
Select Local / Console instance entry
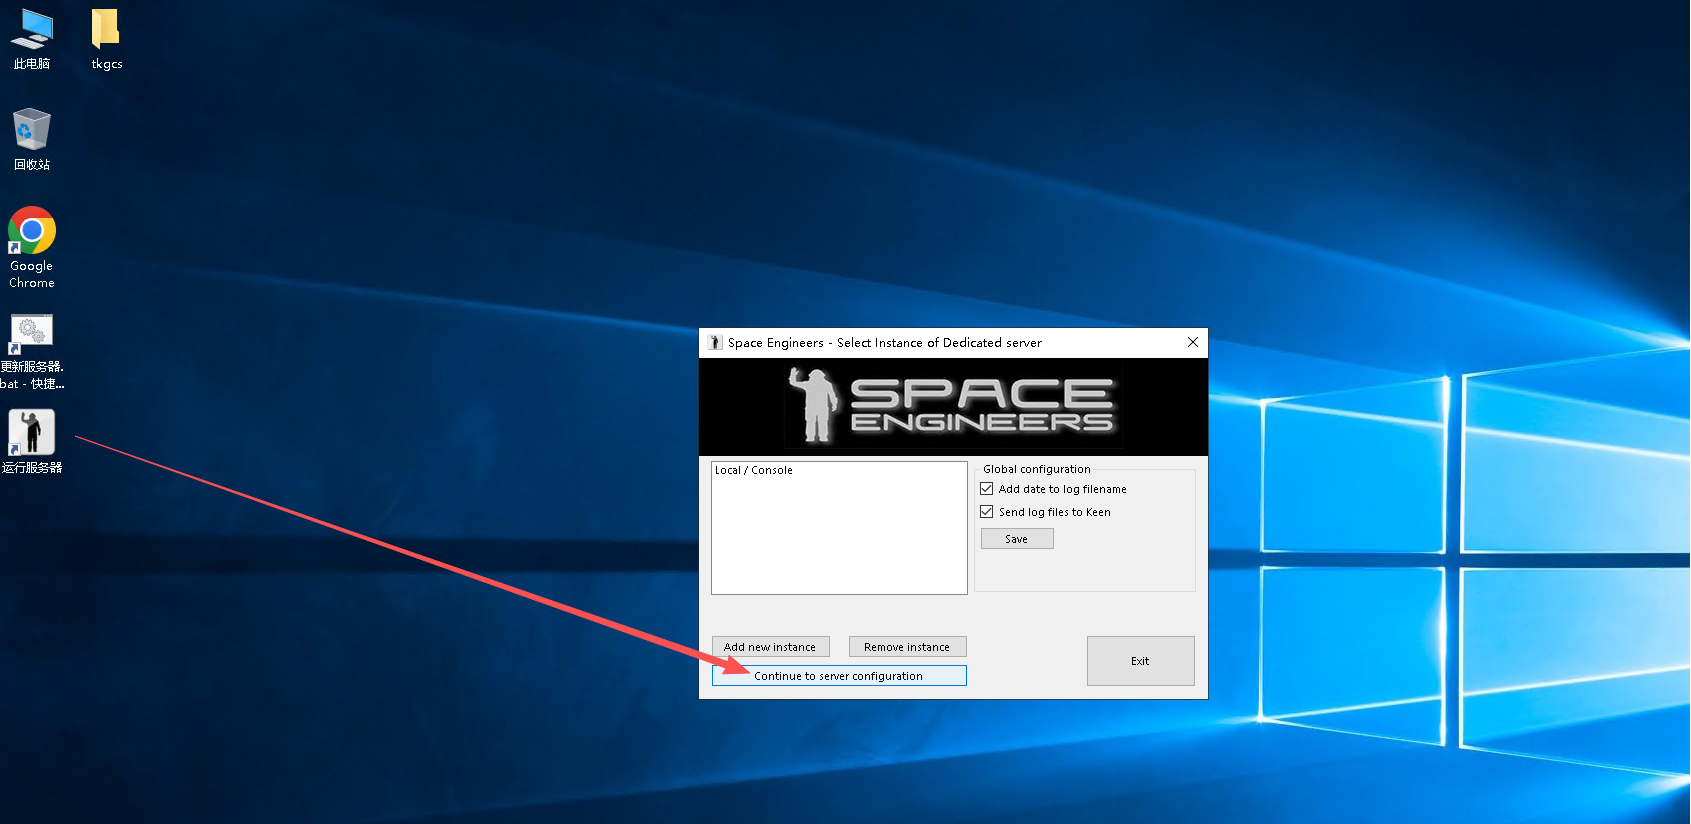754,470
